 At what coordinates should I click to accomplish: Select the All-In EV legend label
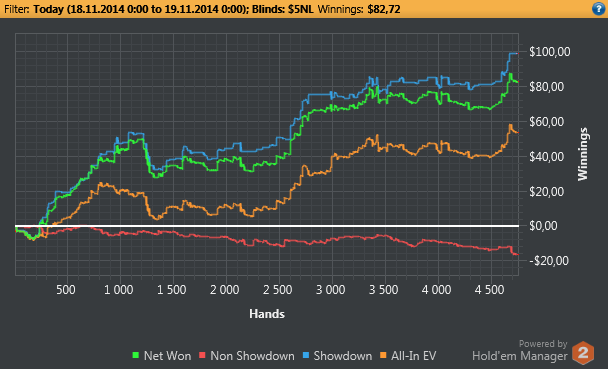(414, 356)
